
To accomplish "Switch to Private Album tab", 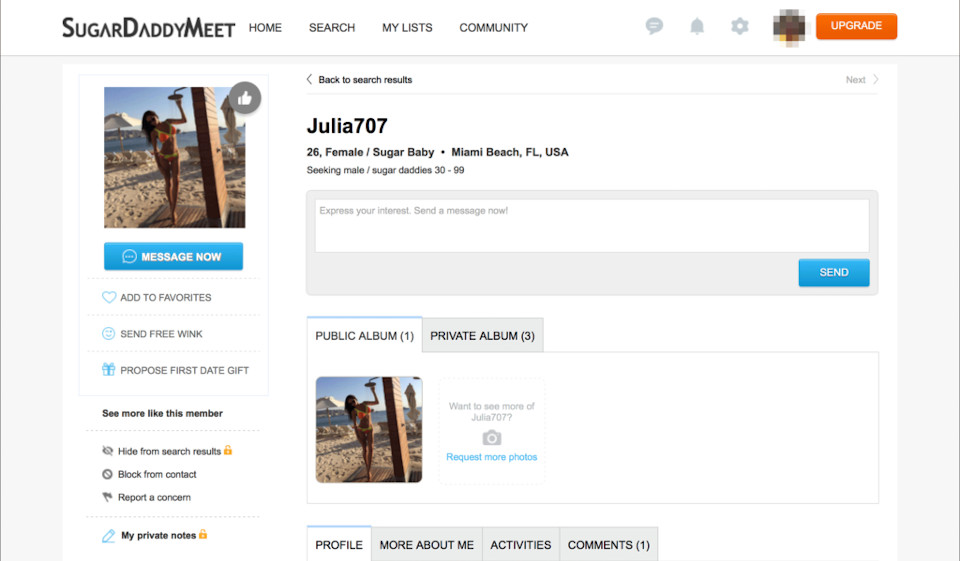I will tap(482, 336).
